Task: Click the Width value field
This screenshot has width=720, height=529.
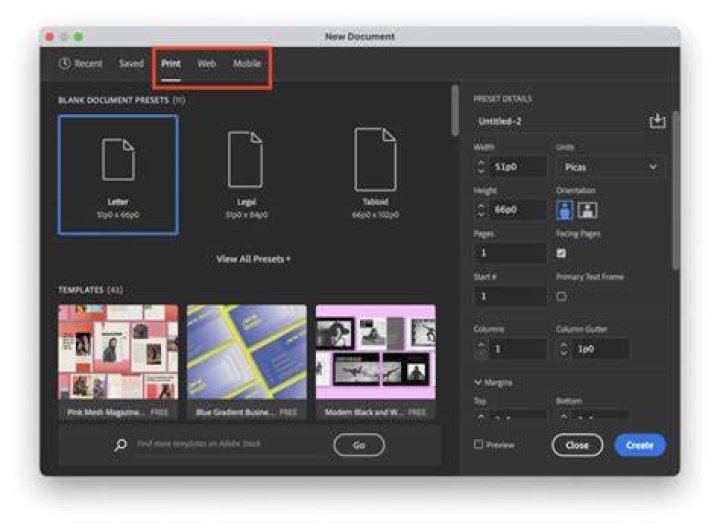Action: (518, 167)
